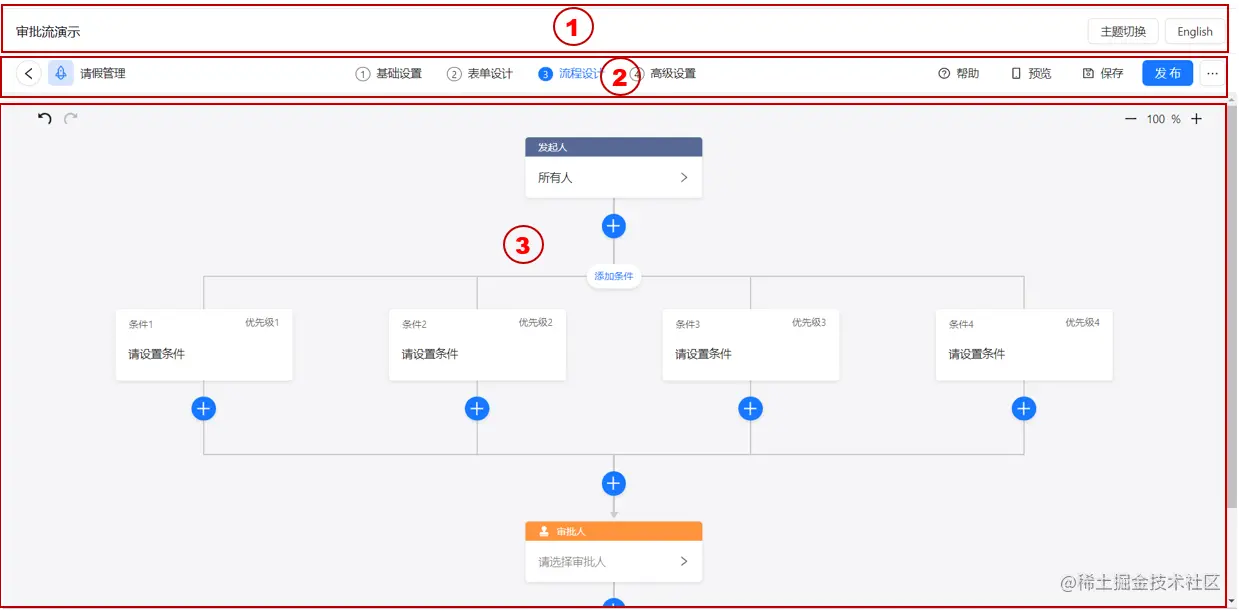
Task: Zoom in with the plus icon
Action: (x=1196, y=119)
